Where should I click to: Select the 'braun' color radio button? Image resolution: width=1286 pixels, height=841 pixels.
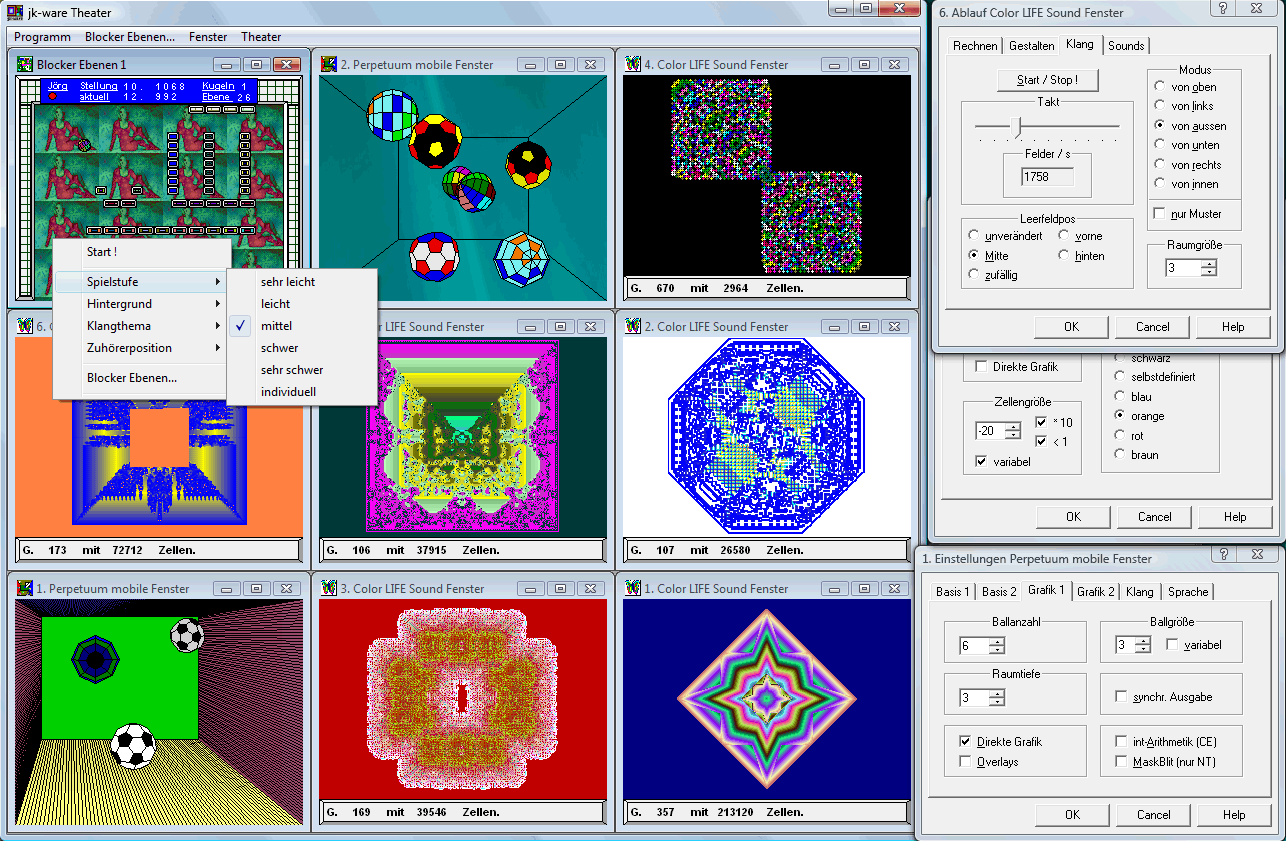1121,455
